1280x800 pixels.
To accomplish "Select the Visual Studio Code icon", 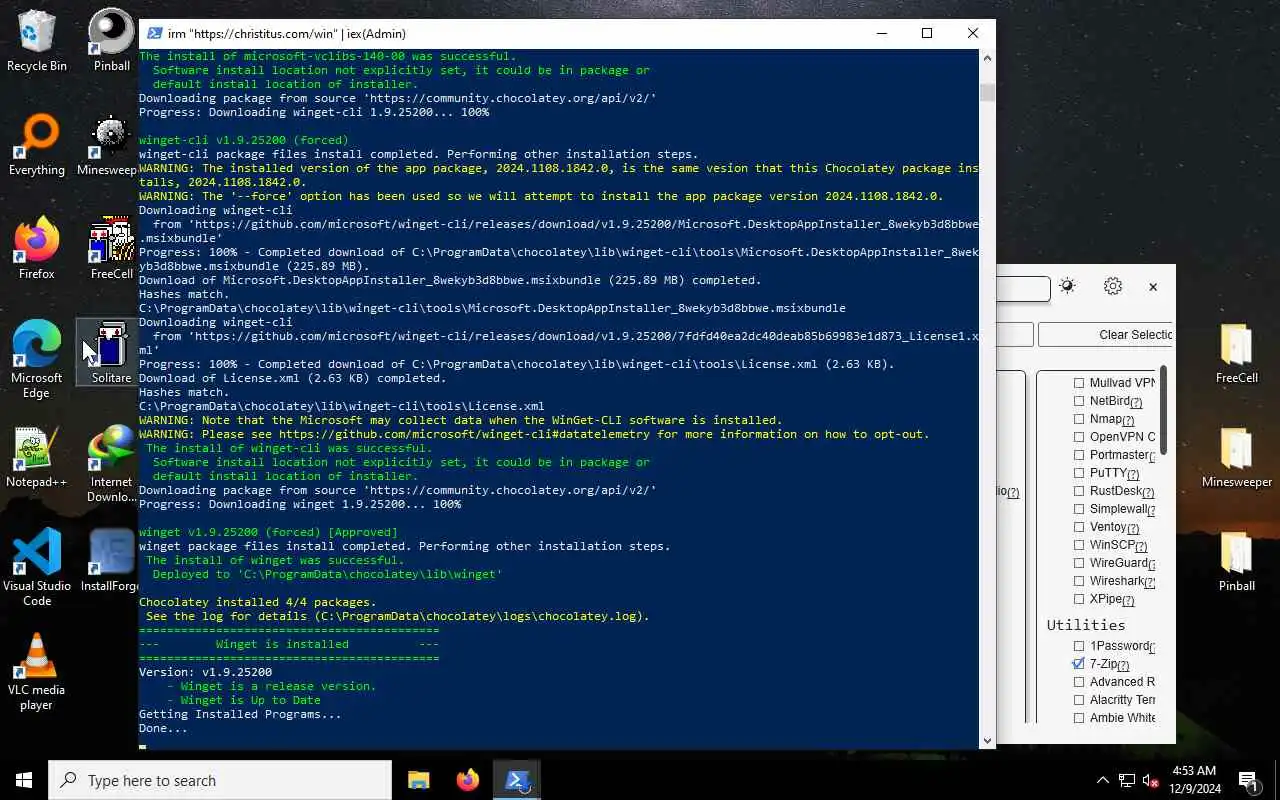I will pyautogui.click(x=37, y=568).
